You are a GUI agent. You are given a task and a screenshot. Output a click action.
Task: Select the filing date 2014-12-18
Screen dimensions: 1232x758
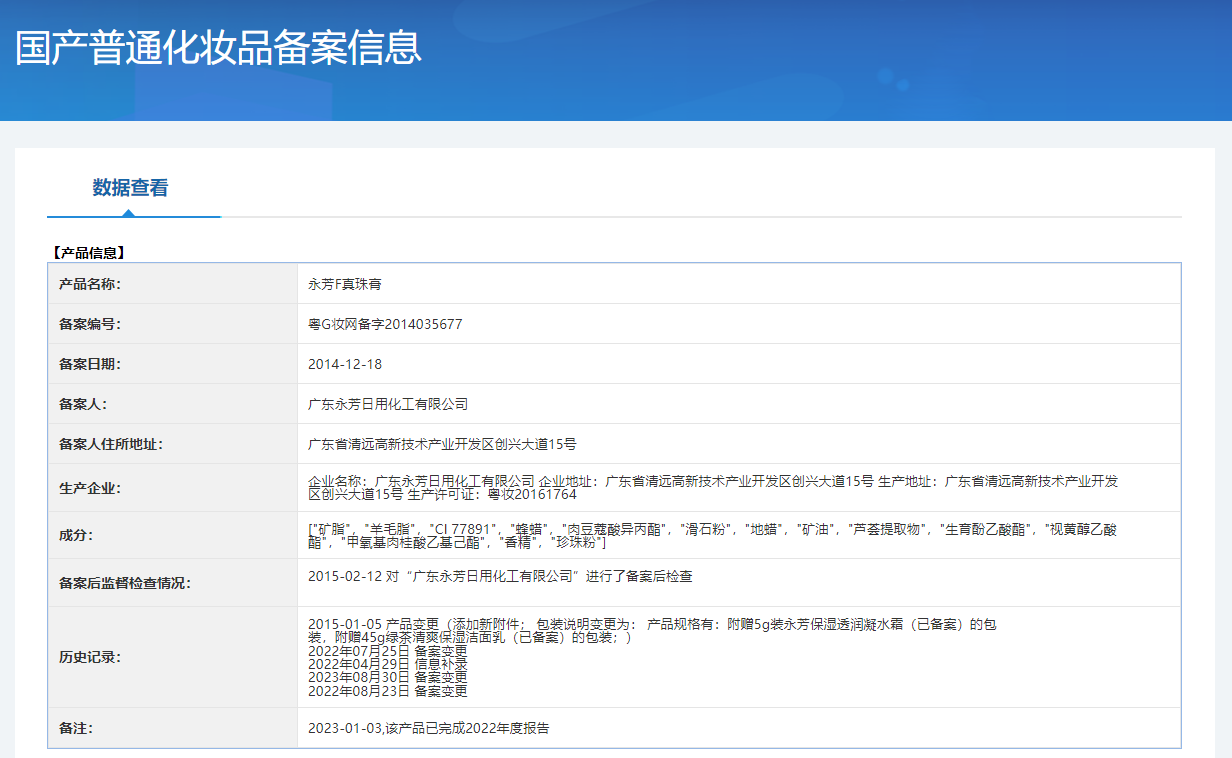click(345, 364)
